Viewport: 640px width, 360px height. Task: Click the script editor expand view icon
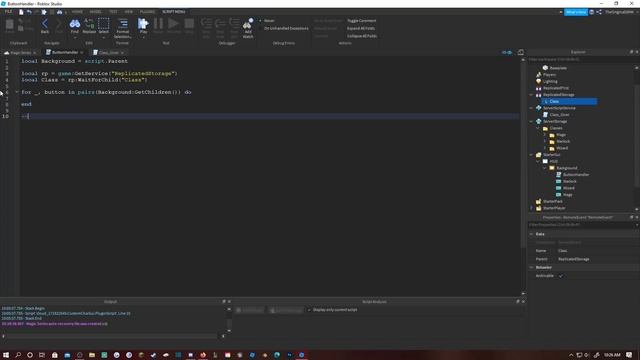(x=520, y=52)
